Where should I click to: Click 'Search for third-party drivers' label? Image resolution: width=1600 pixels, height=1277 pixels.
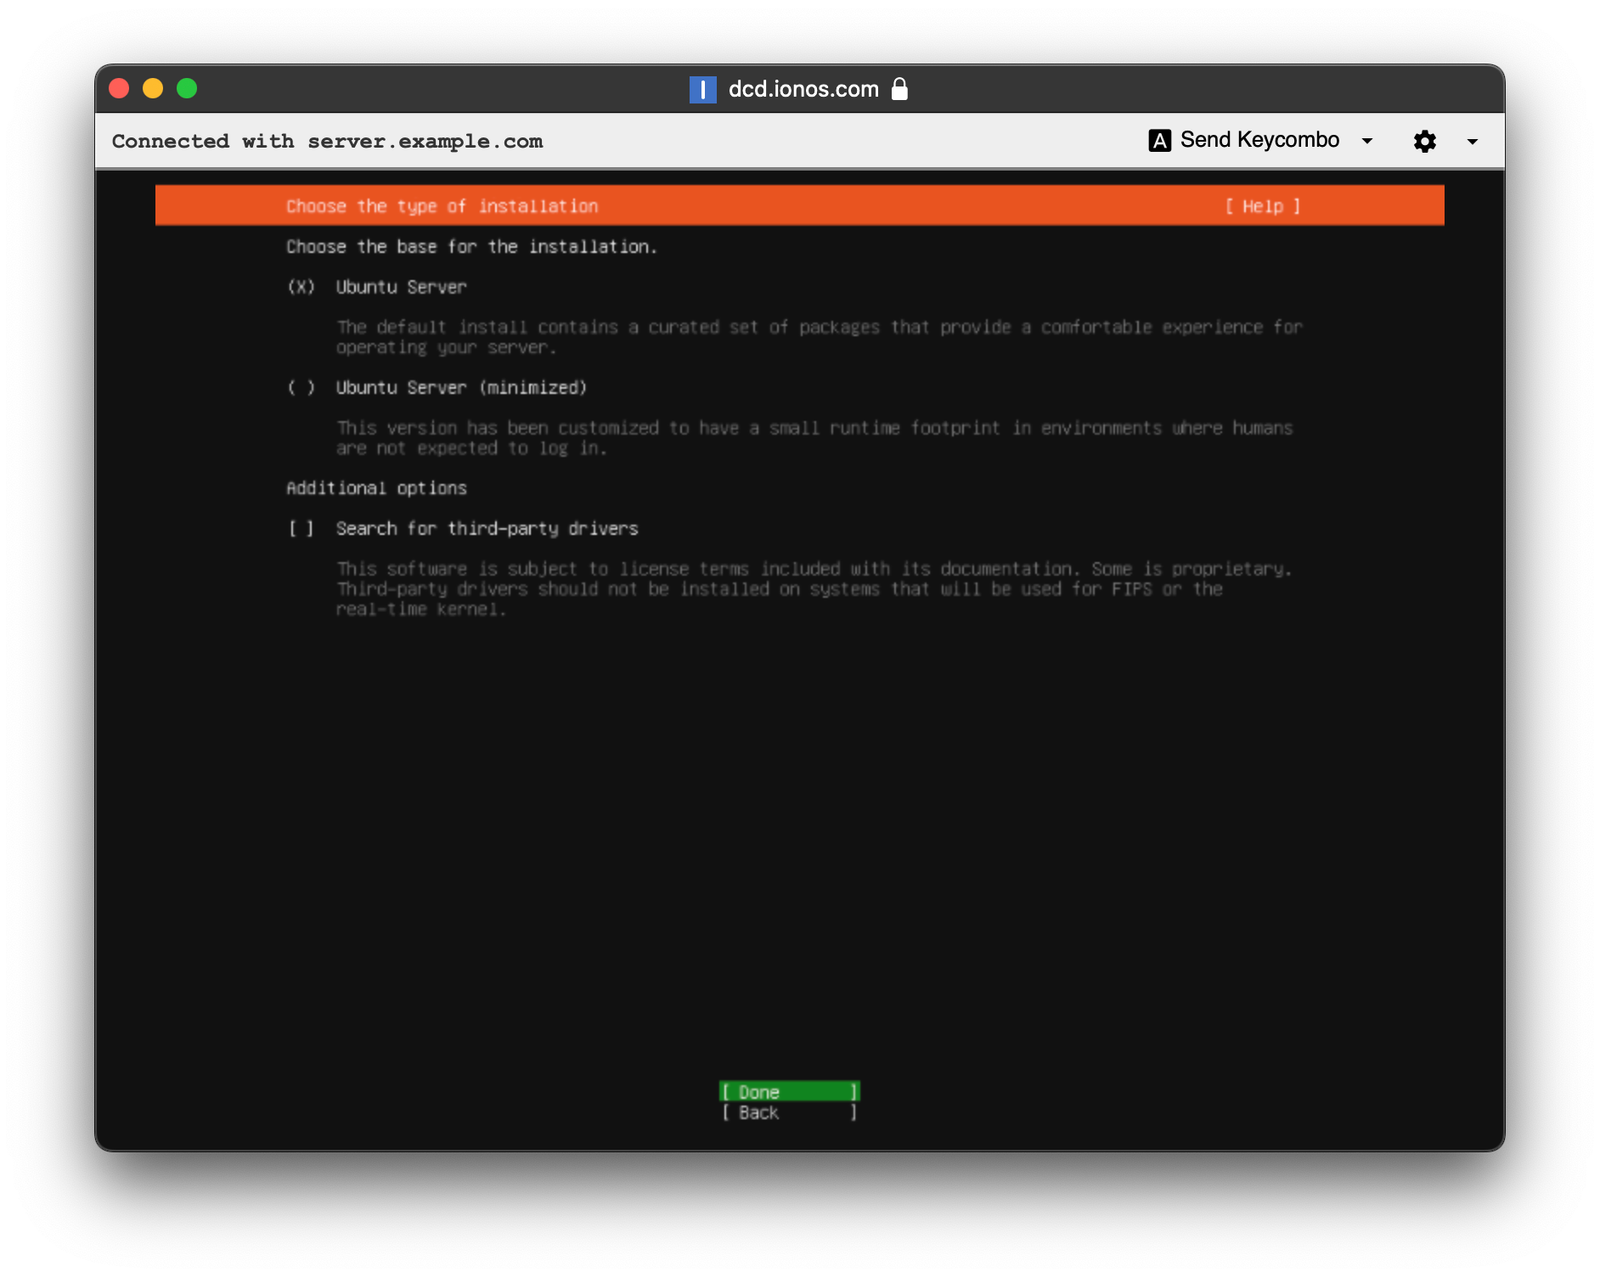point(487,528)
